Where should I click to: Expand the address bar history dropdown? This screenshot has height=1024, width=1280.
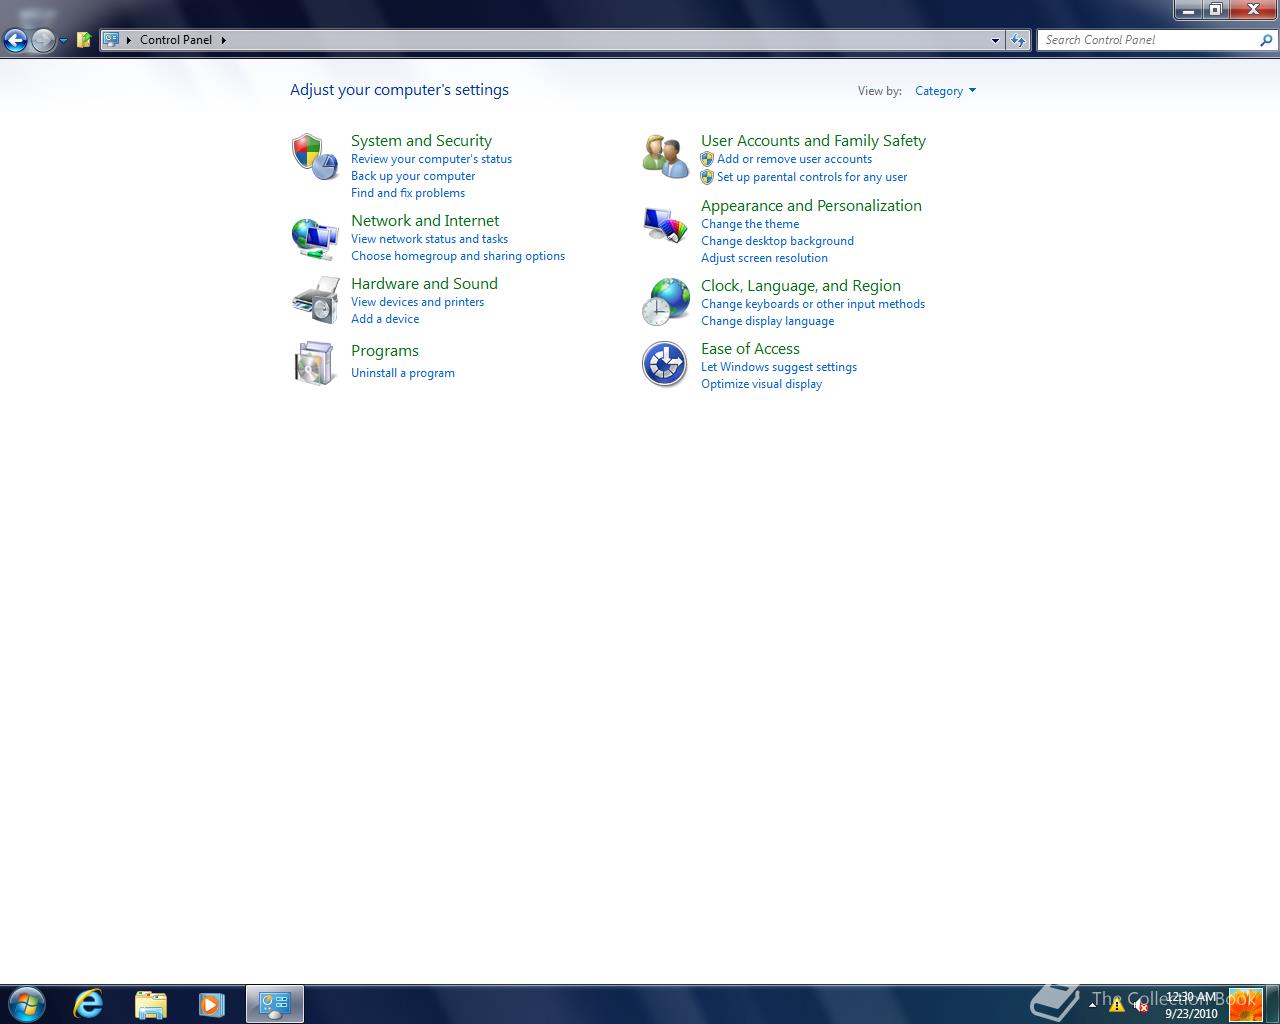(995, 40)
